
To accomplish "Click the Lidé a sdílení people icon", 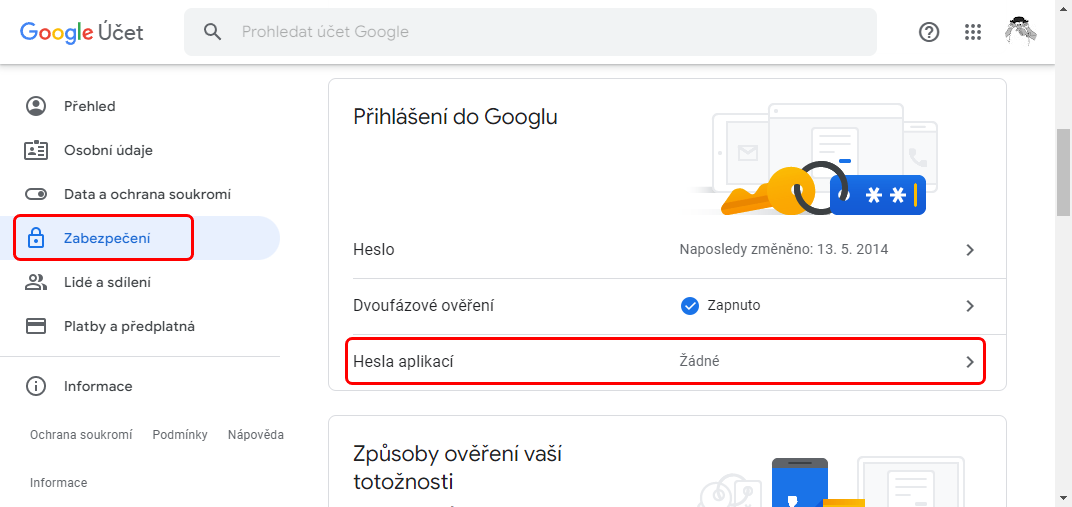I will (x=36, y=282).
